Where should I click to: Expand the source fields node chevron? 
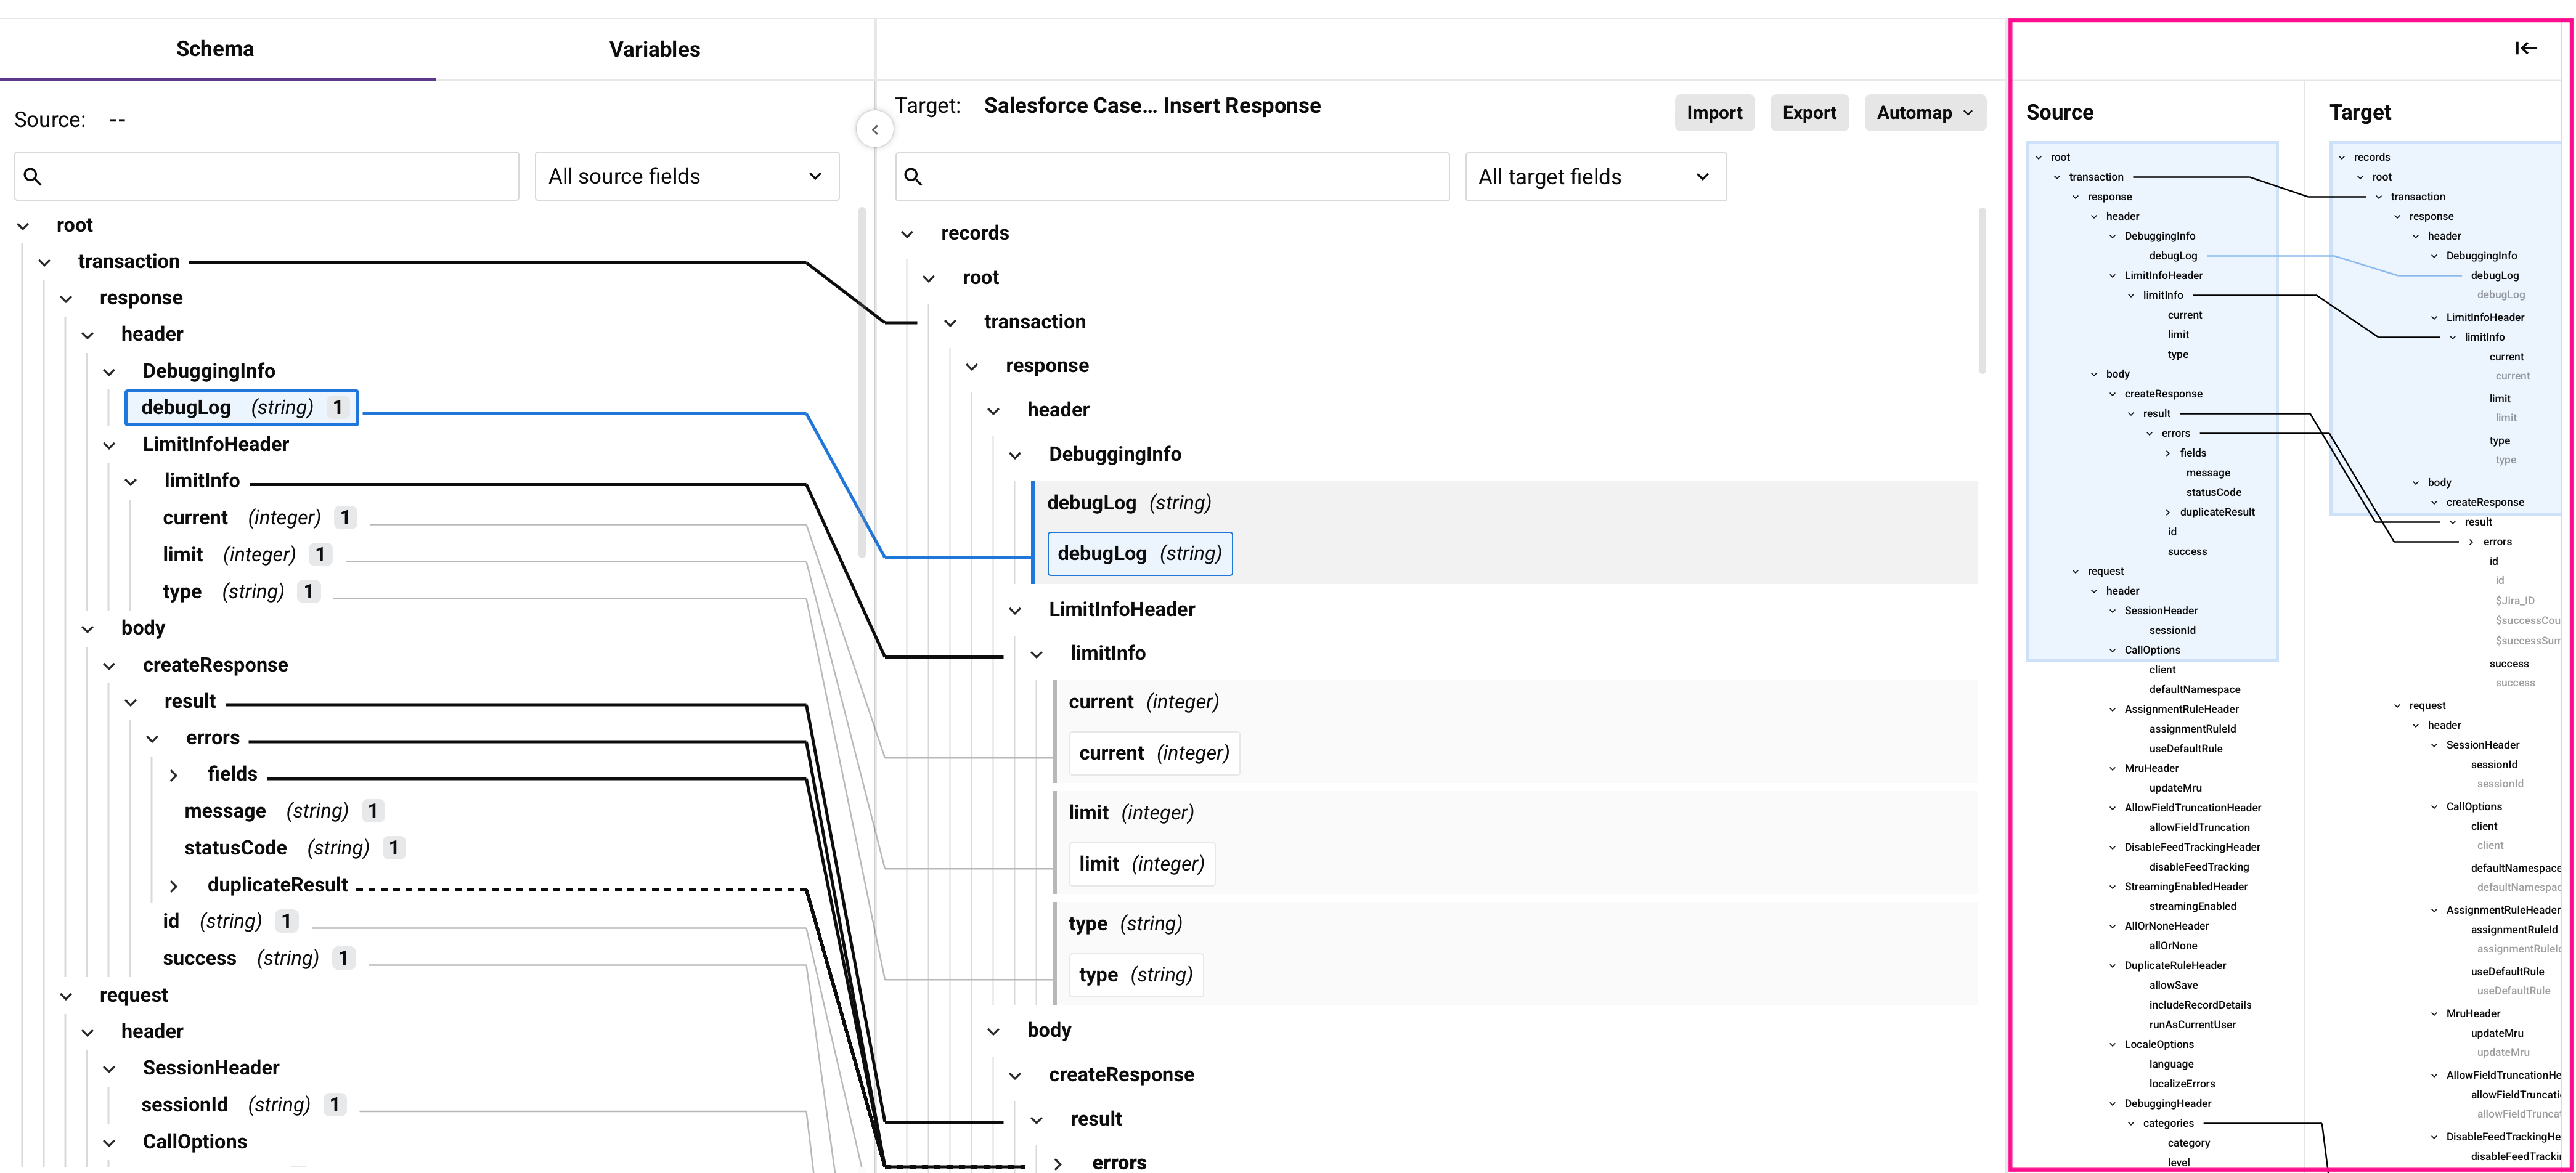click(174, 775)
